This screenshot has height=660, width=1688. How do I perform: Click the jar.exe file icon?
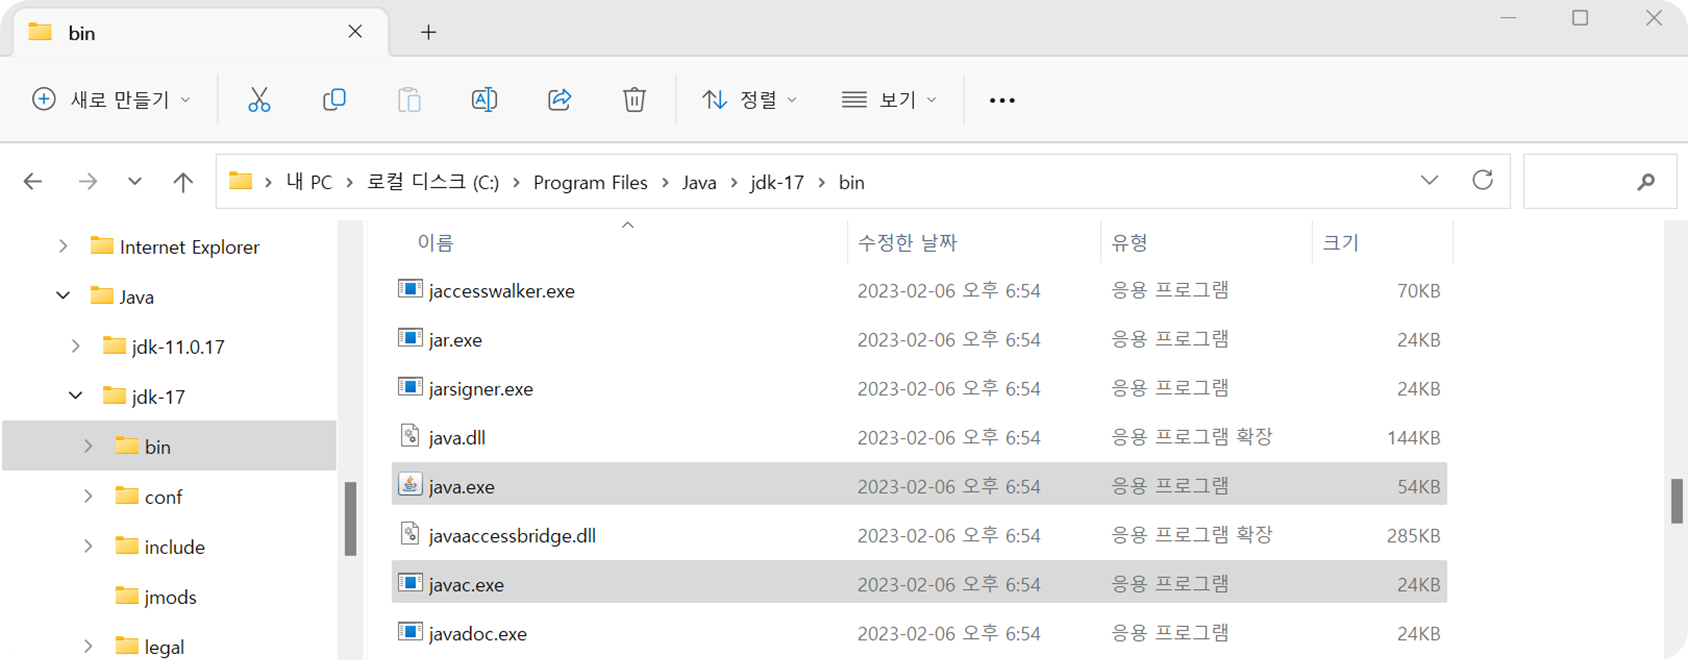point(410,338)
